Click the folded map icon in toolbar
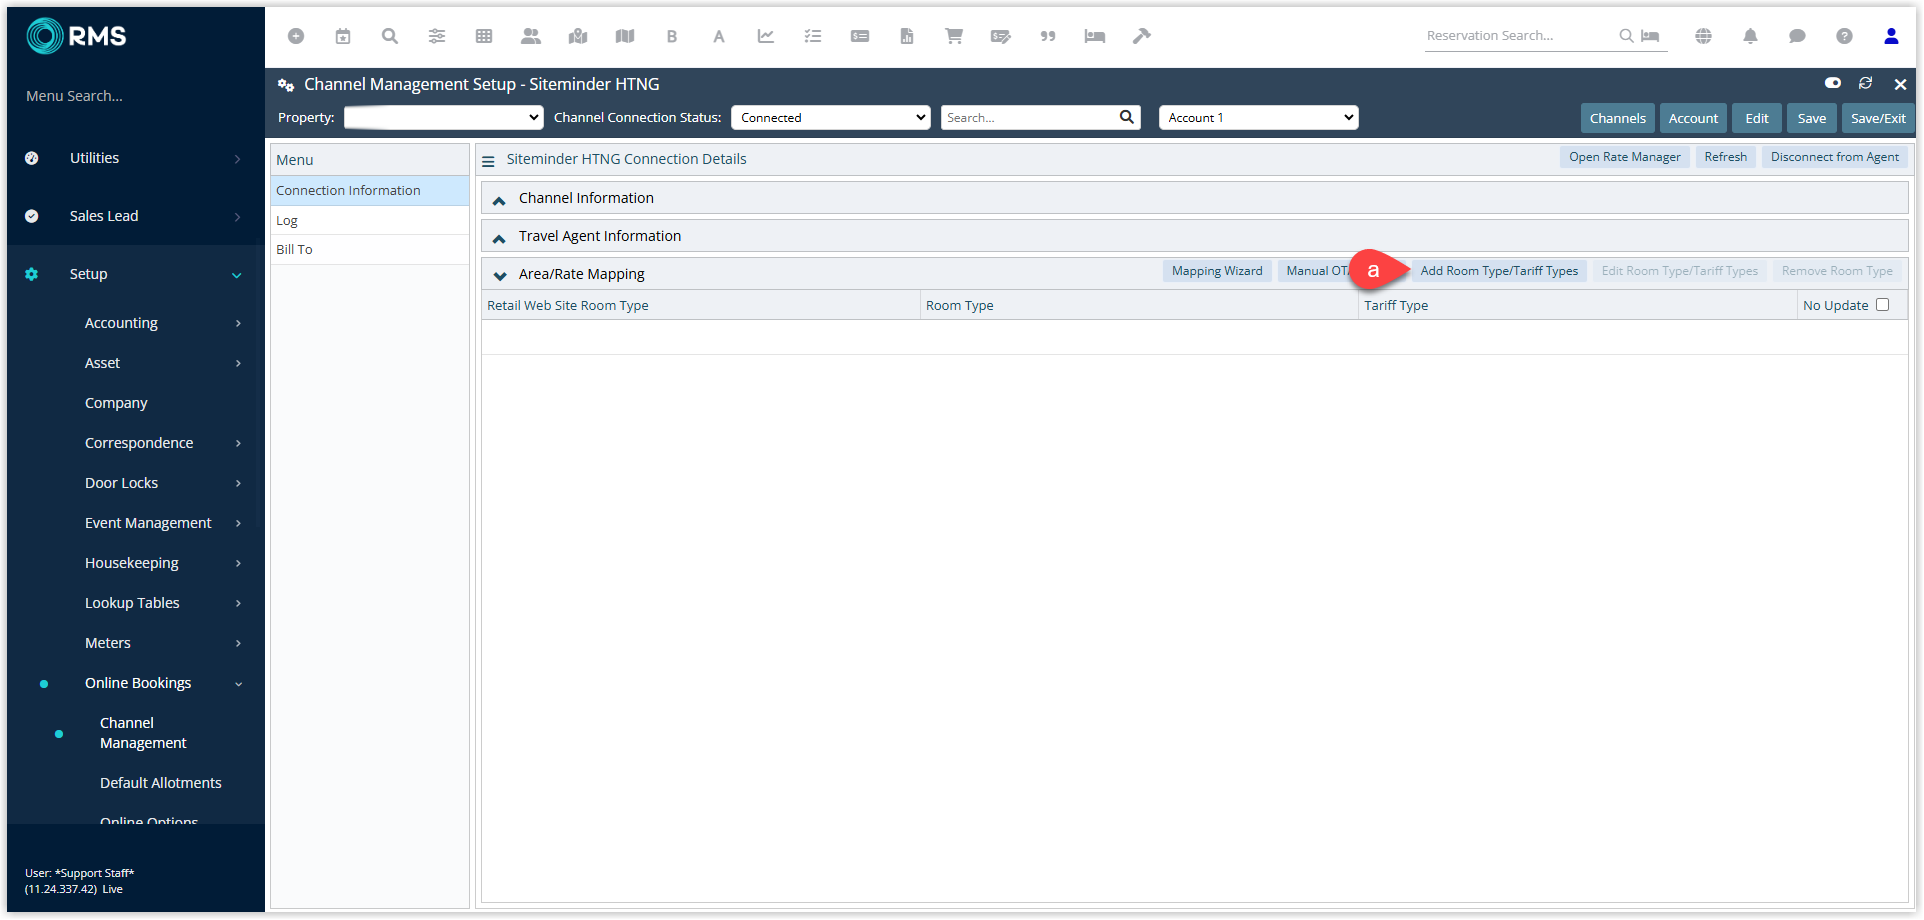 click(x=625, y=36)
